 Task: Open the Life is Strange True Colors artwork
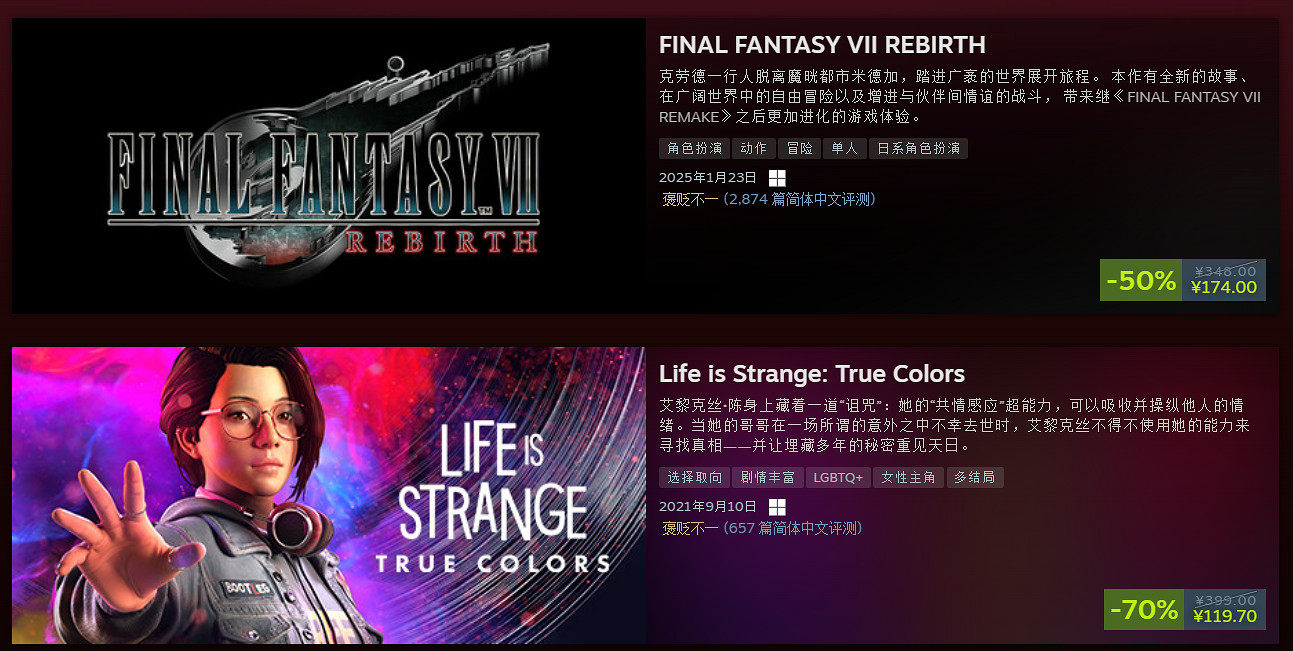pos(329,495)
